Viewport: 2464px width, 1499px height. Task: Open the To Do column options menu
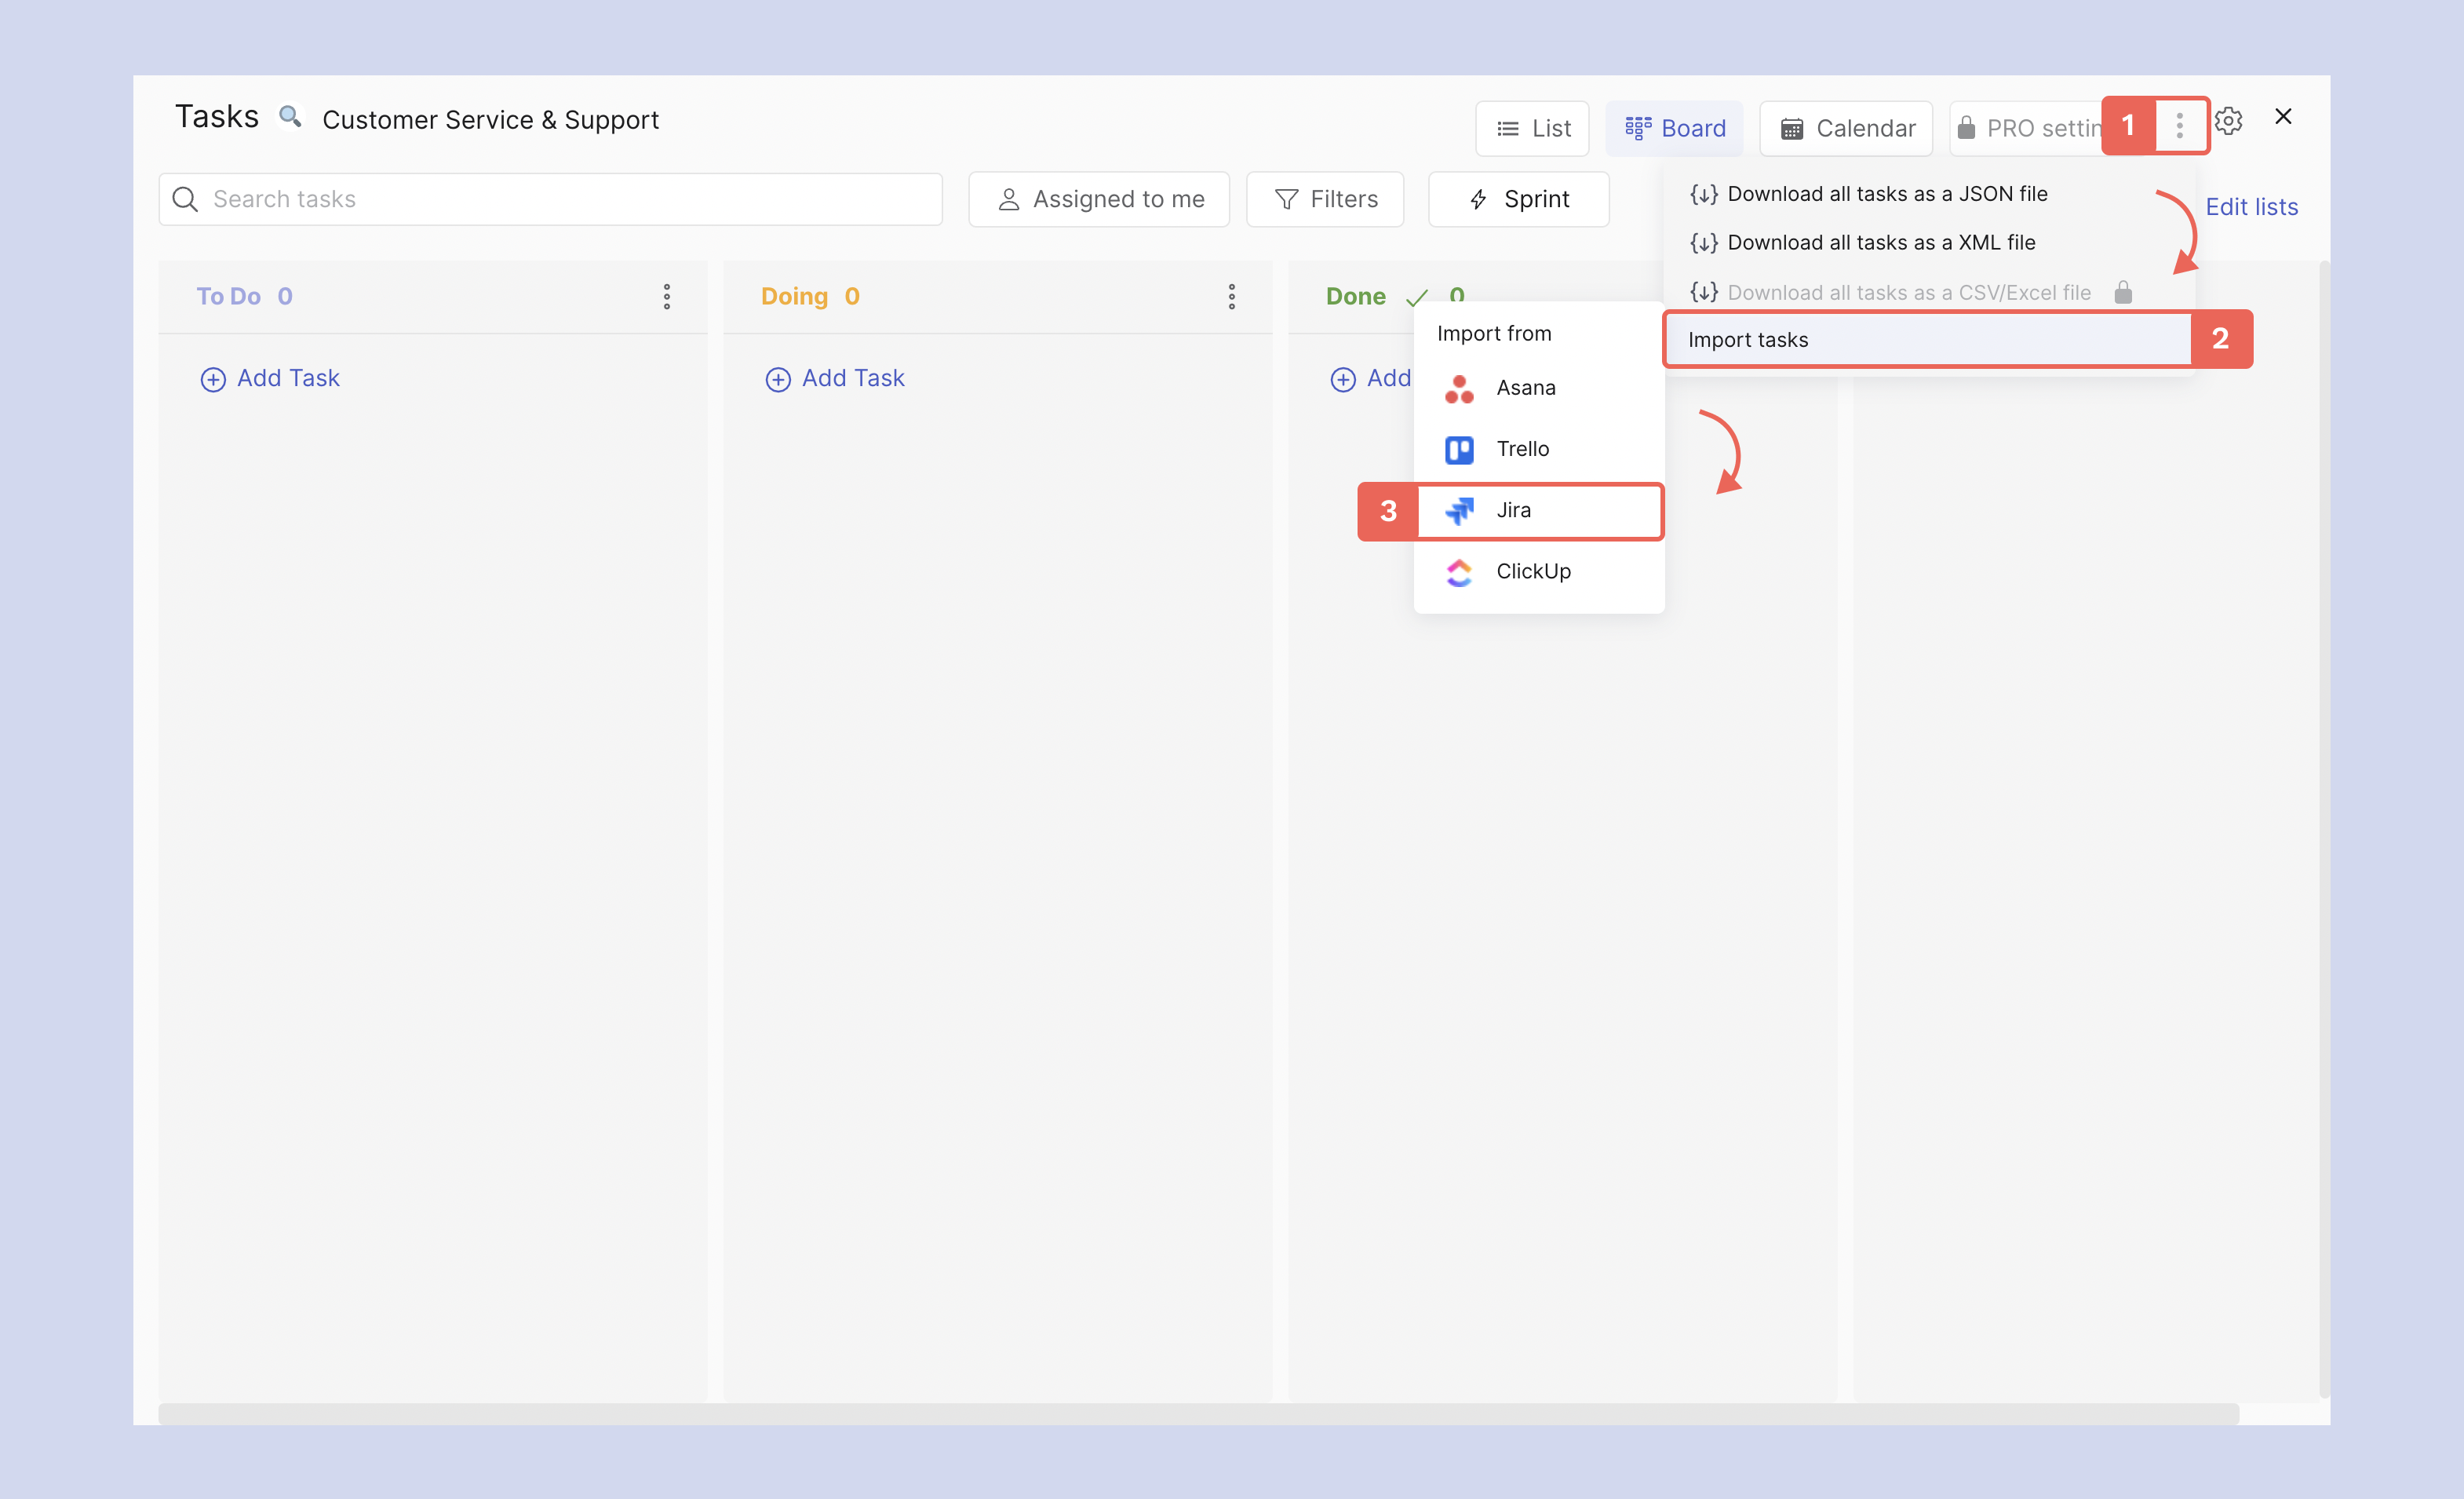(x=667, y=297)
